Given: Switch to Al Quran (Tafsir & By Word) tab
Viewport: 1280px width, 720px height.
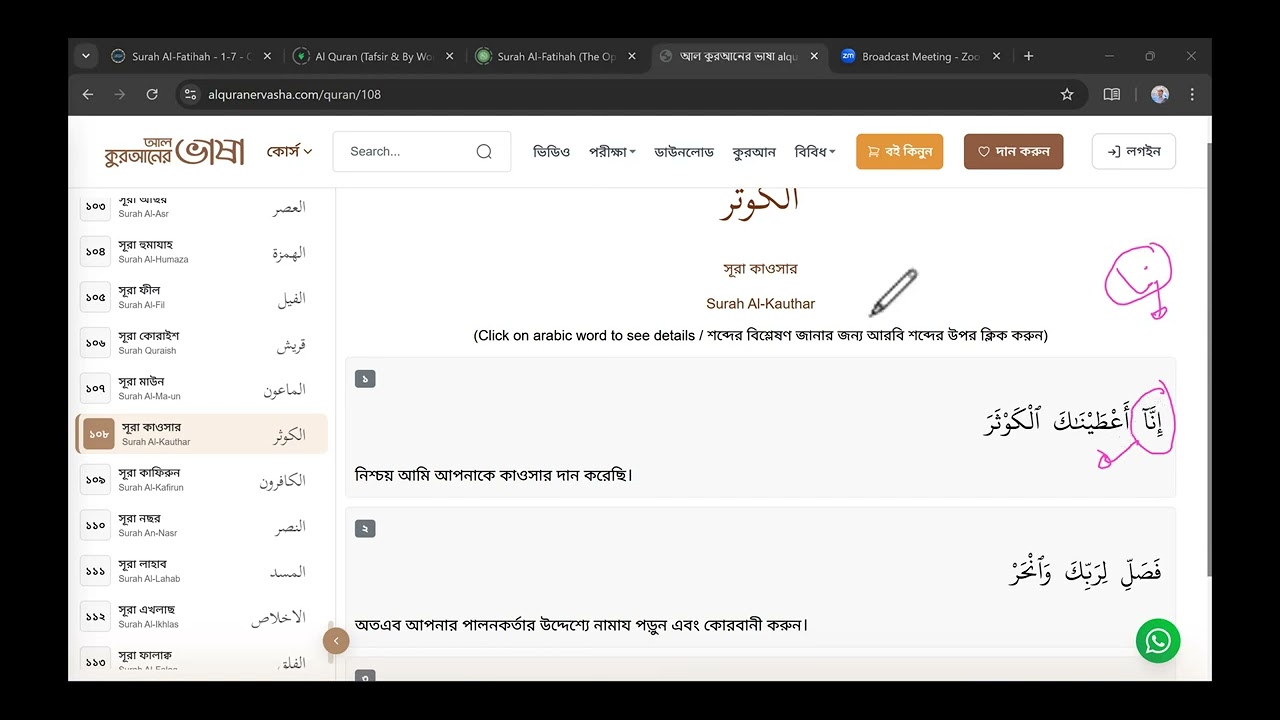Looking at the screenshot, I should (372, 57).
